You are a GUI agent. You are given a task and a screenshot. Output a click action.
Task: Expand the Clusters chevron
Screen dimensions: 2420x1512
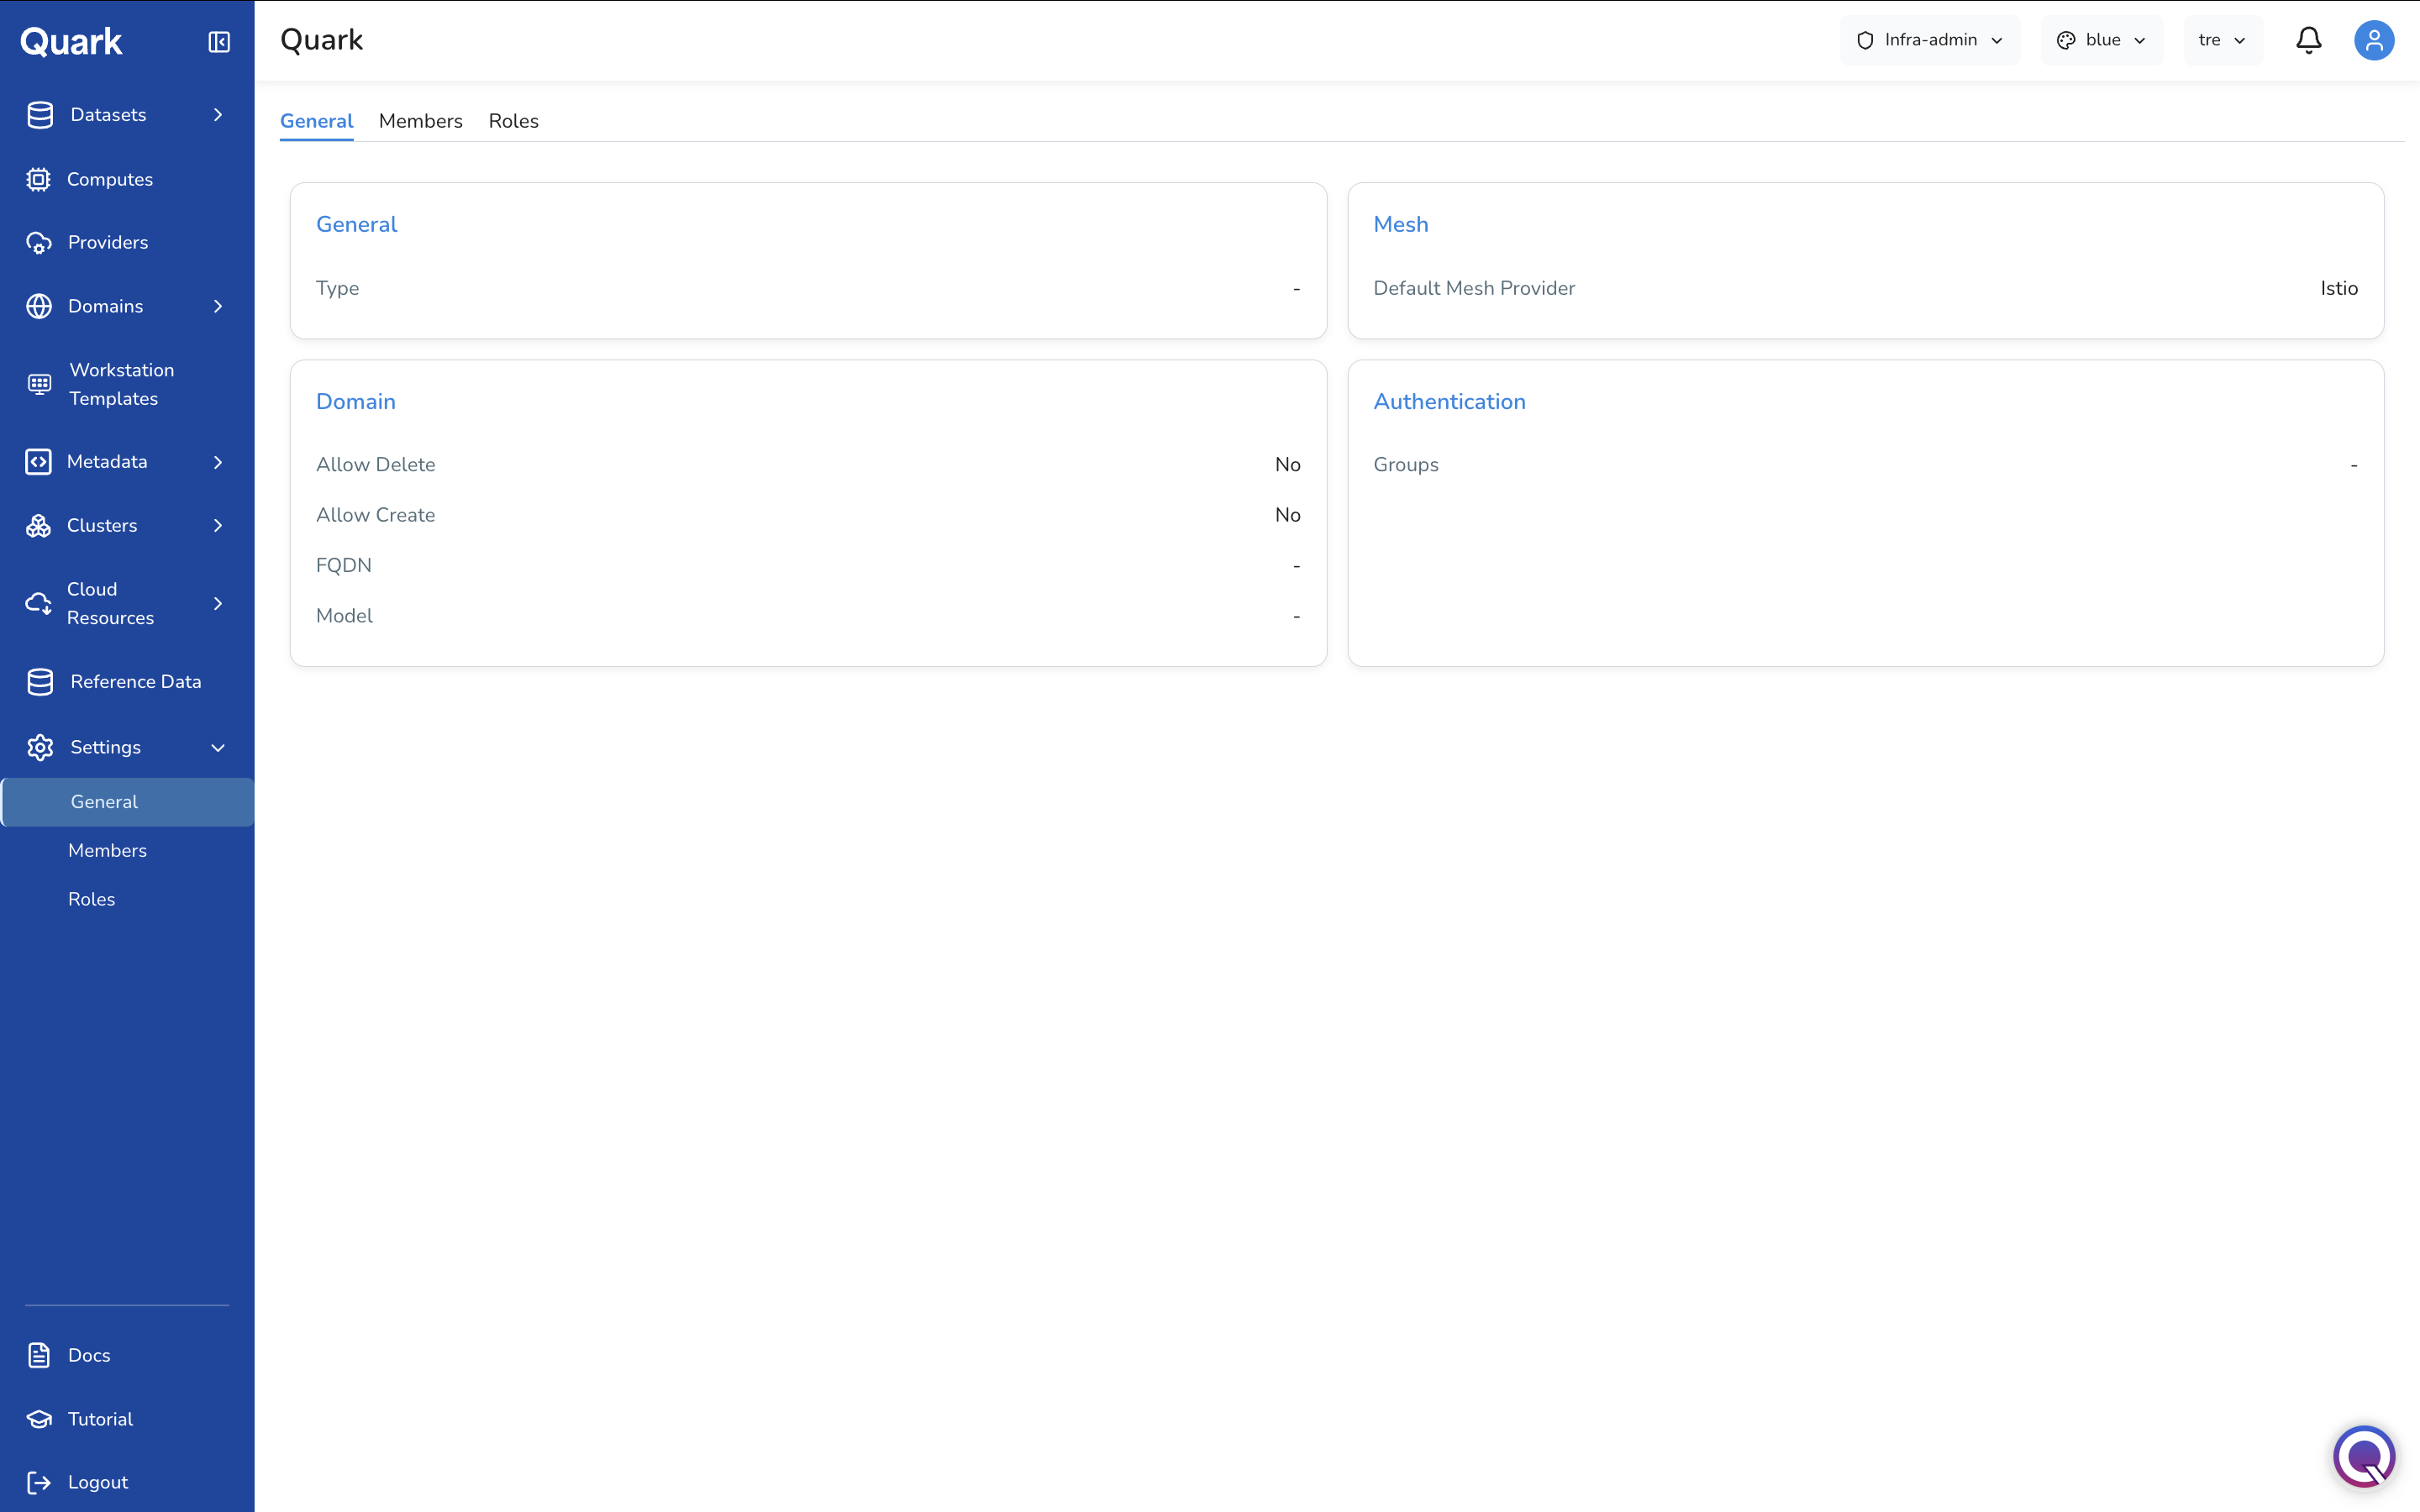[x=218, y=526]
